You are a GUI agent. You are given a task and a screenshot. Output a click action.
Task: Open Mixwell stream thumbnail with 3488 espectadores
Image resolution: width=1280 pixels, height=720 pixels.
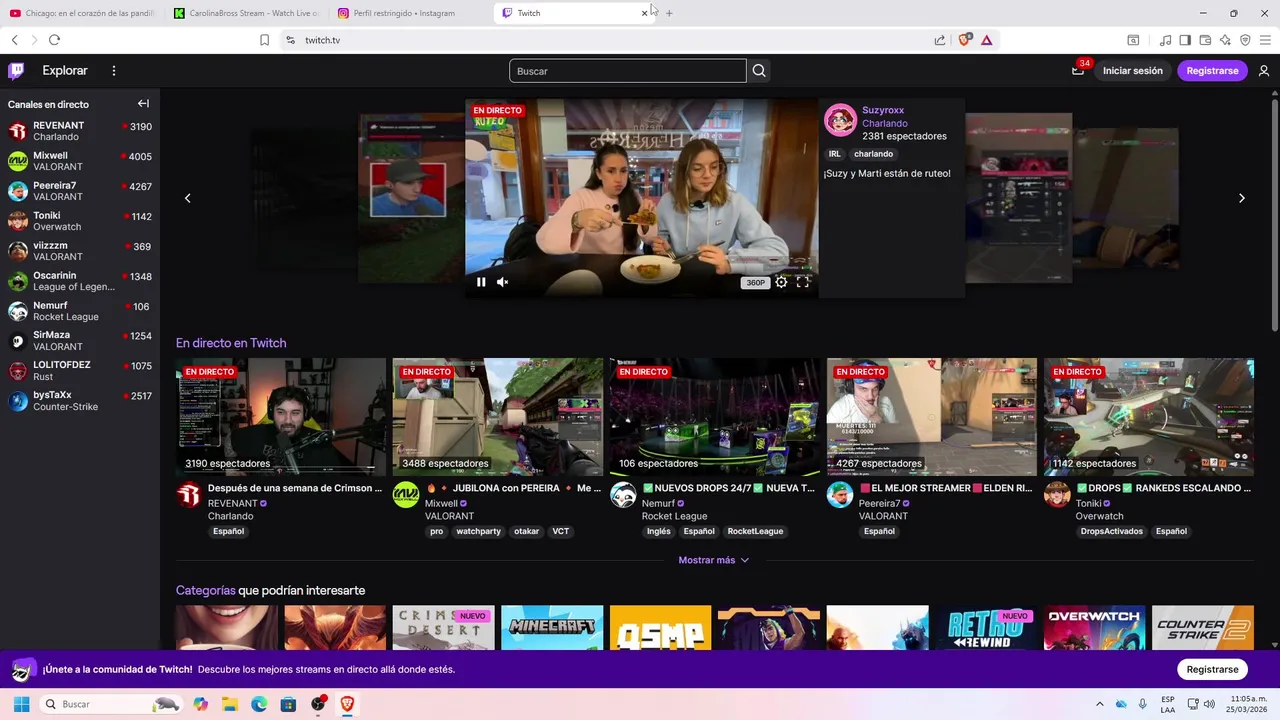point(498,417)
